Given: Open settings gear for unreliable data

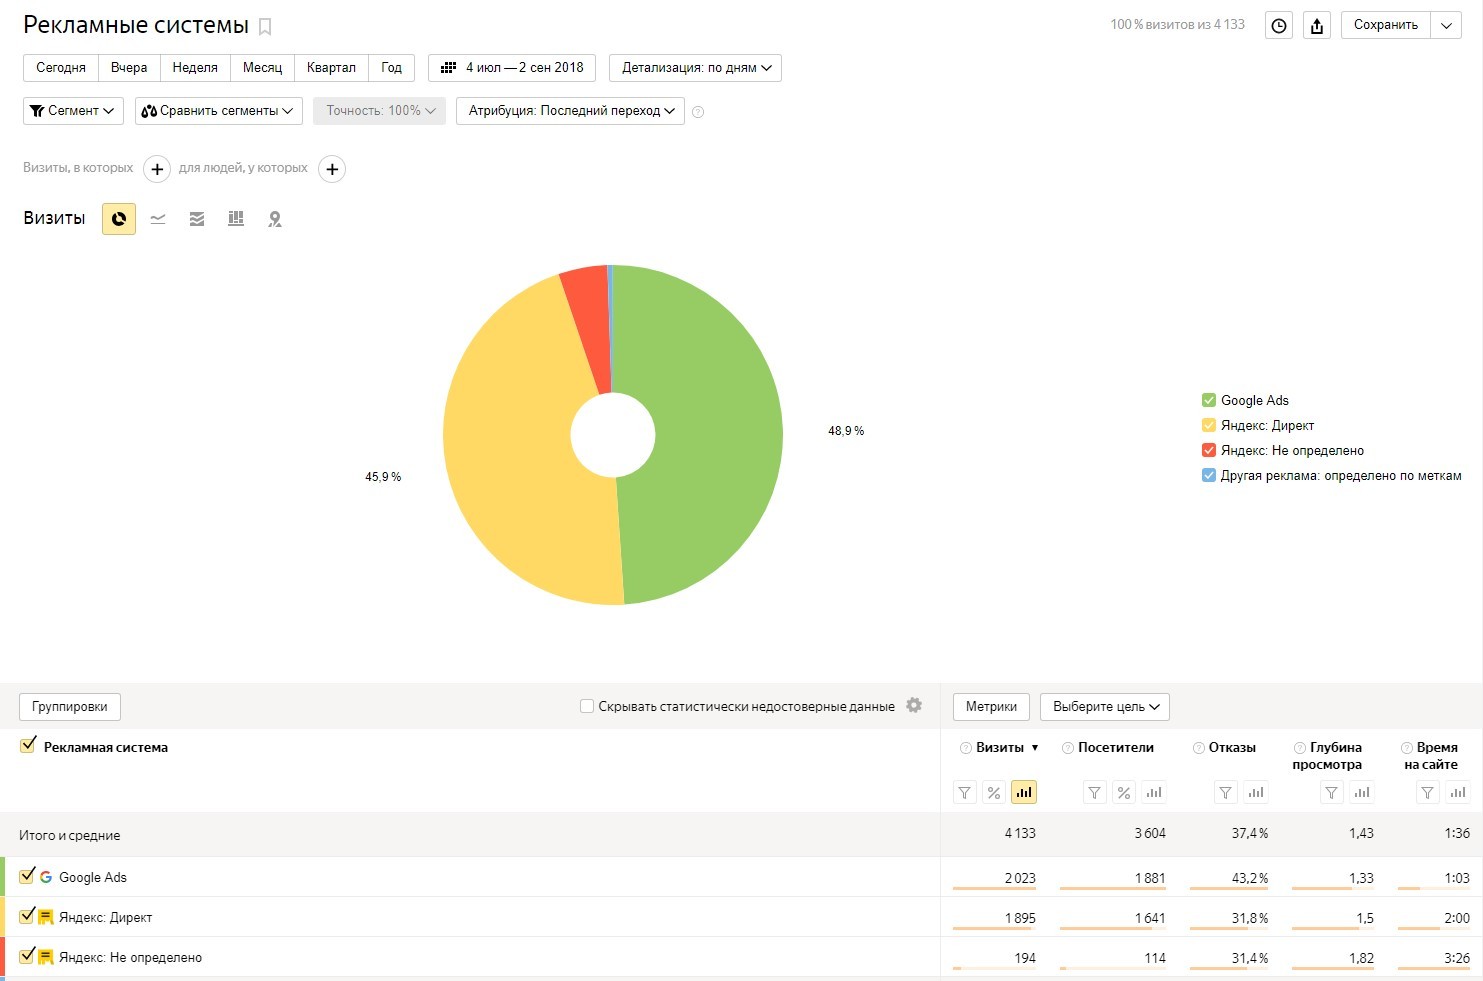Looking at the screenshot, I should (914, 705).
